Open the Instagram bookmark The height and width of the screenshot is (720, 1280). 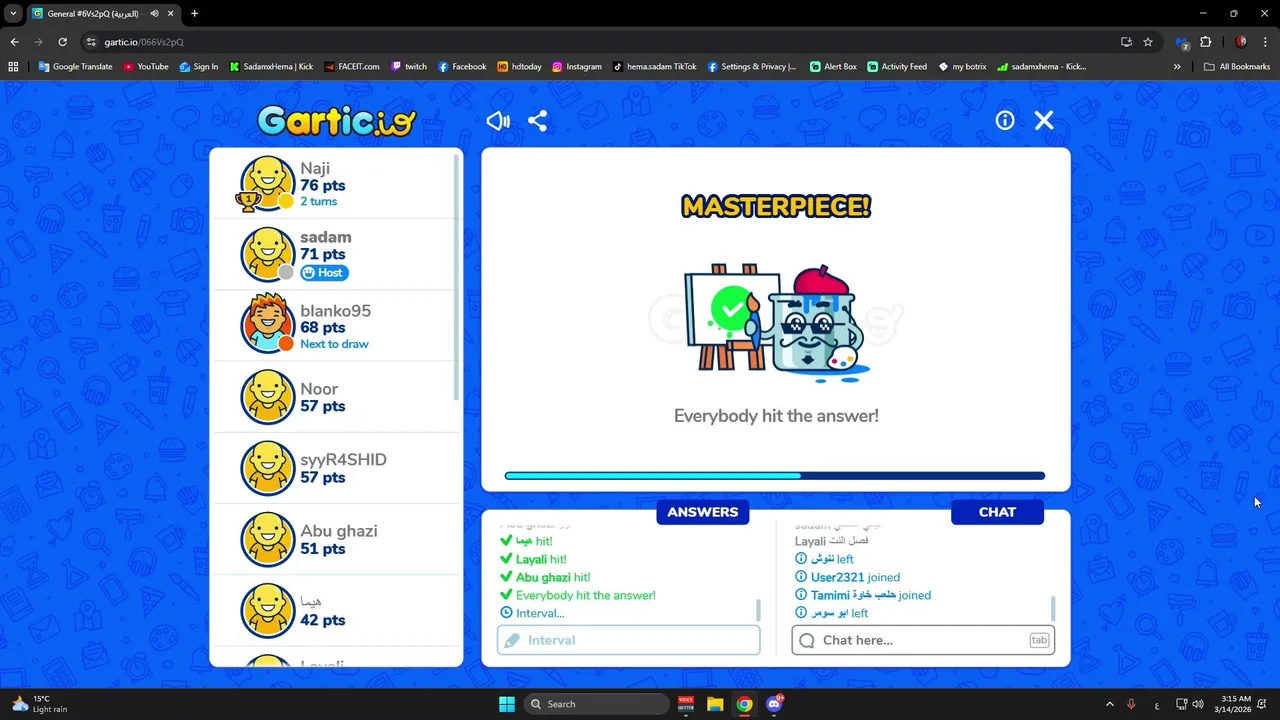tap(577, 67)
